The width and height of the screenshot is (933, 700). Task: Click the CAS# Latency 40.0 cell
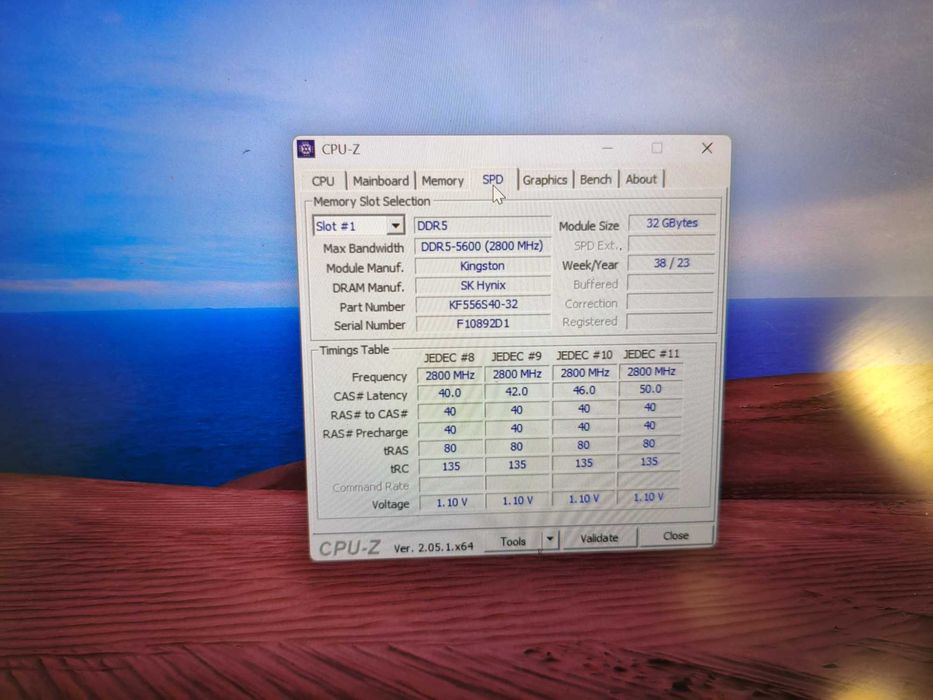click(450, 393)
